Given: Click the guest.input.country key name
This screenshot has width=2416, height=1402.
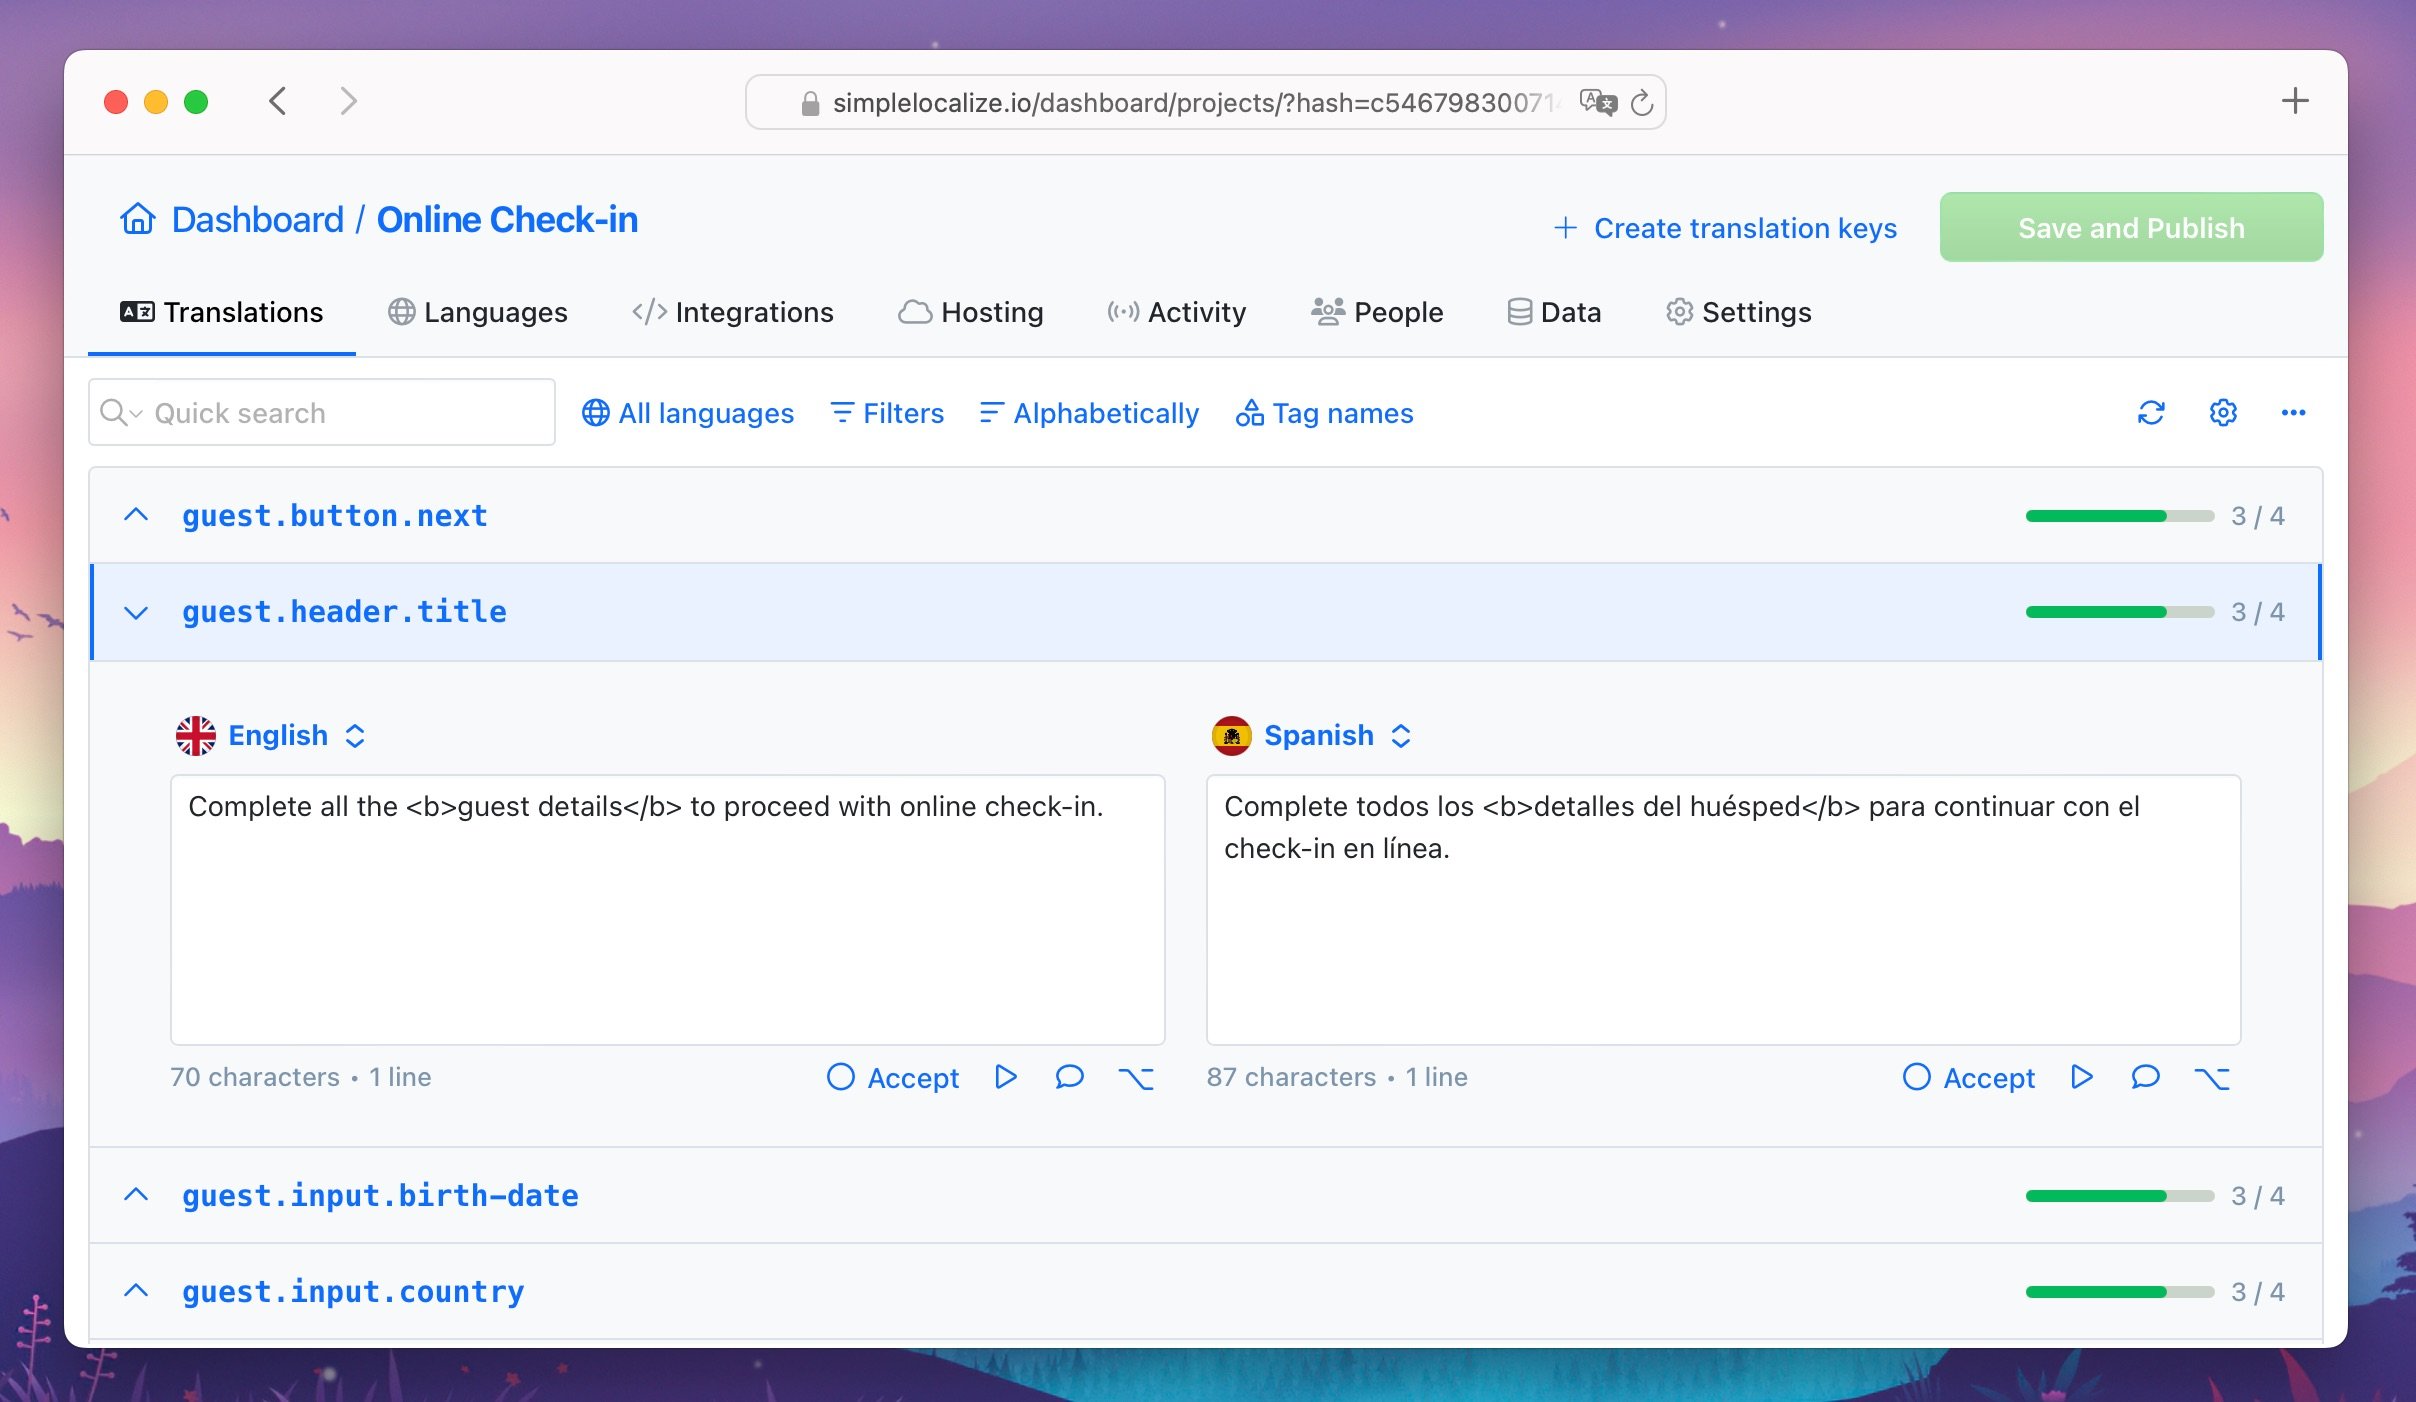Looking at the screenshot, I should pyautogui.click(x=353, y=1291).
